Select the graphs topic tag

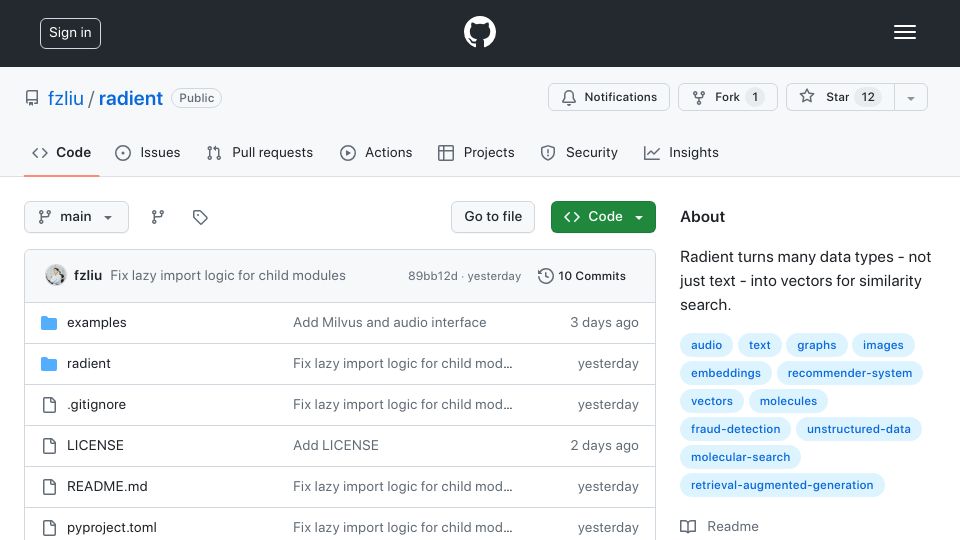click(816, 345)
